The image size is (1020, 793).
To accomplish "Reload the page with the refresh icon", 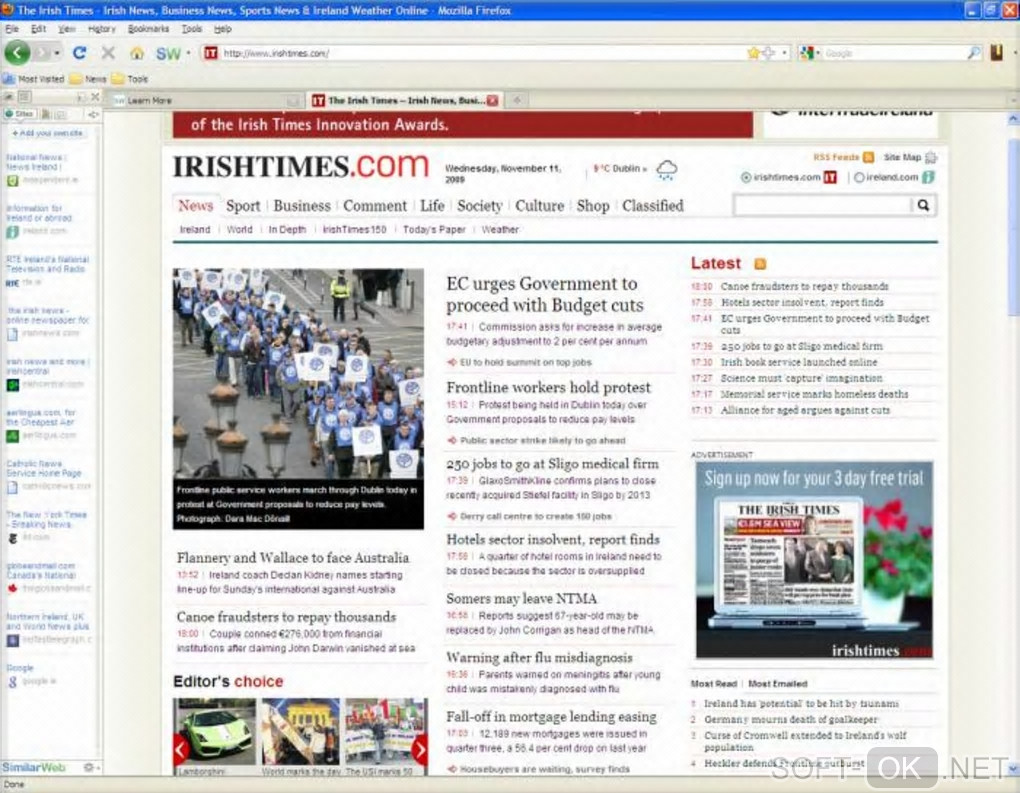I will click(x=79, y=53).
